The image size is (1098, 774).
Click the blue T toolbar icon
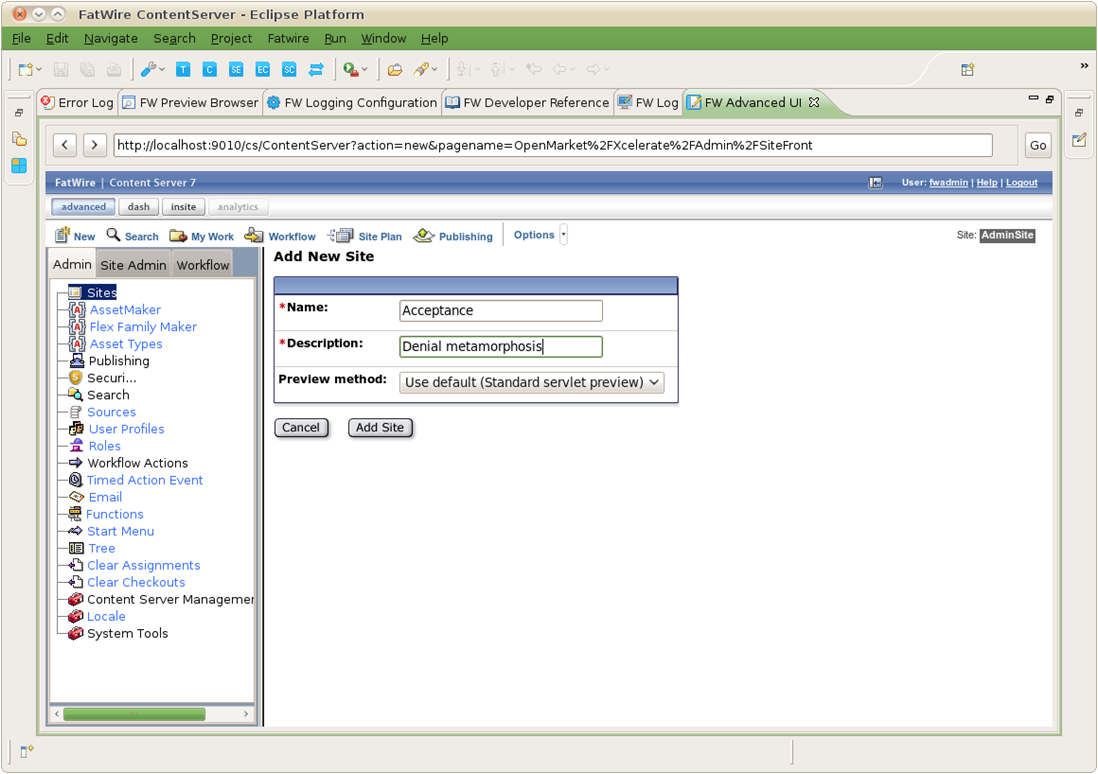click(x=183, y=69)
